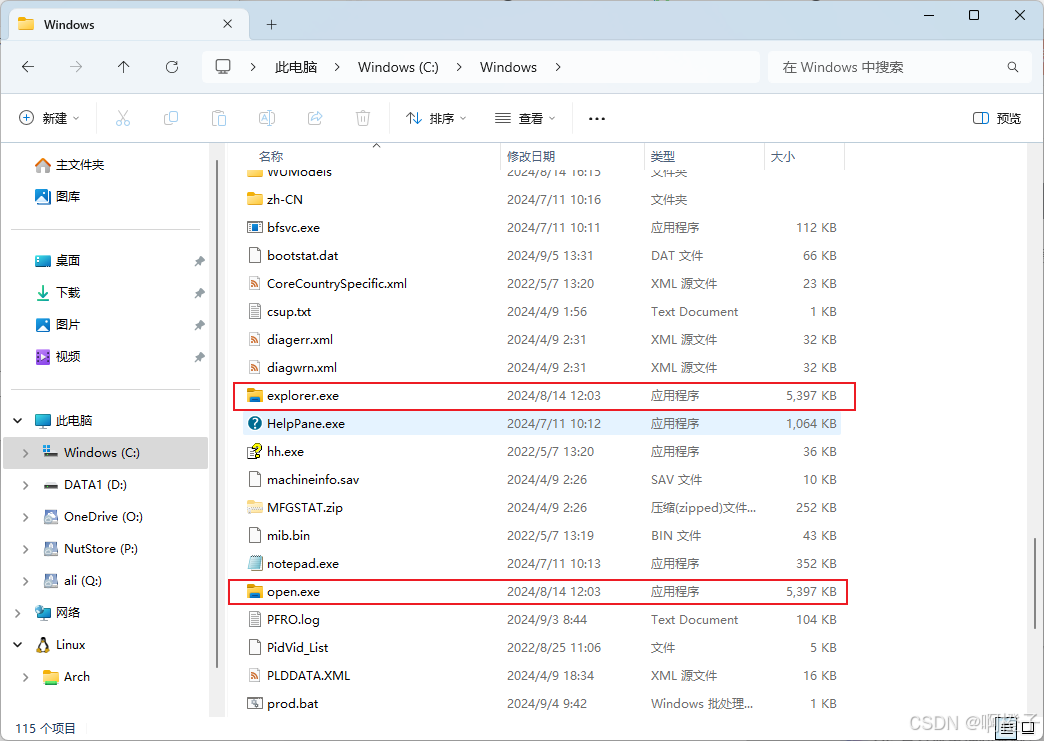Click the Rename icon in toolbar

[267, 119]
